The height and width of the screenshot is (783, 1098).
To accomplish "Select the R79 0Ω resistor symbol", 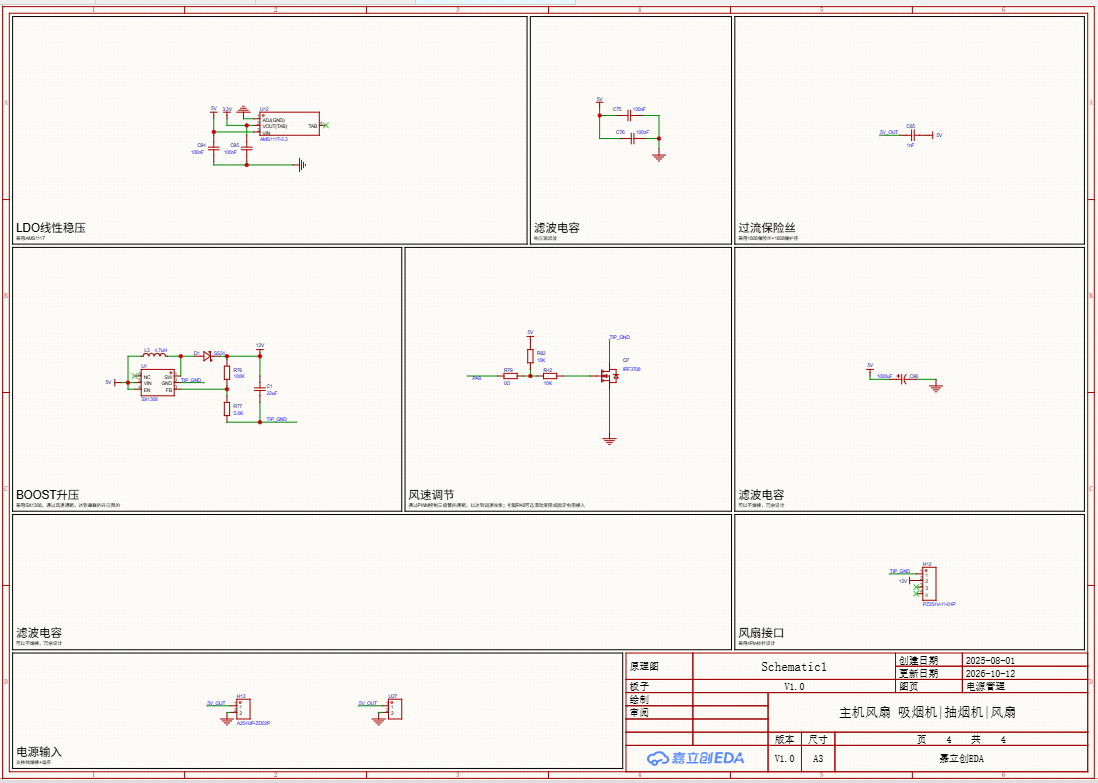I will coord(510,376).
